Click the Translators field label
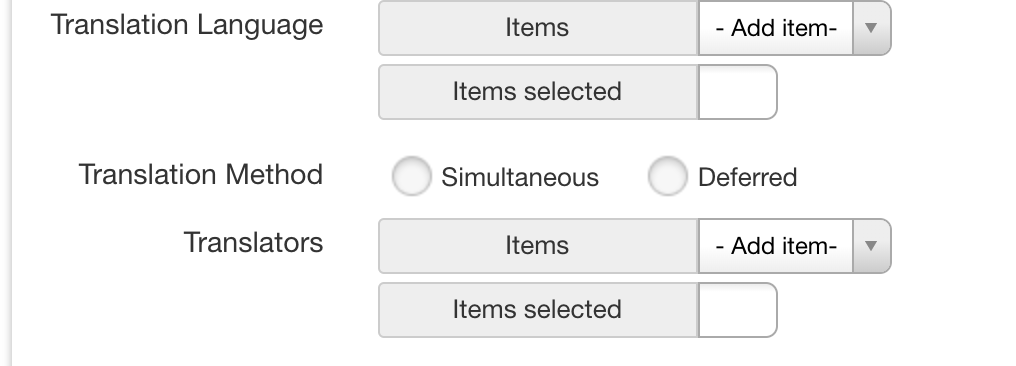 pos(253,243)
